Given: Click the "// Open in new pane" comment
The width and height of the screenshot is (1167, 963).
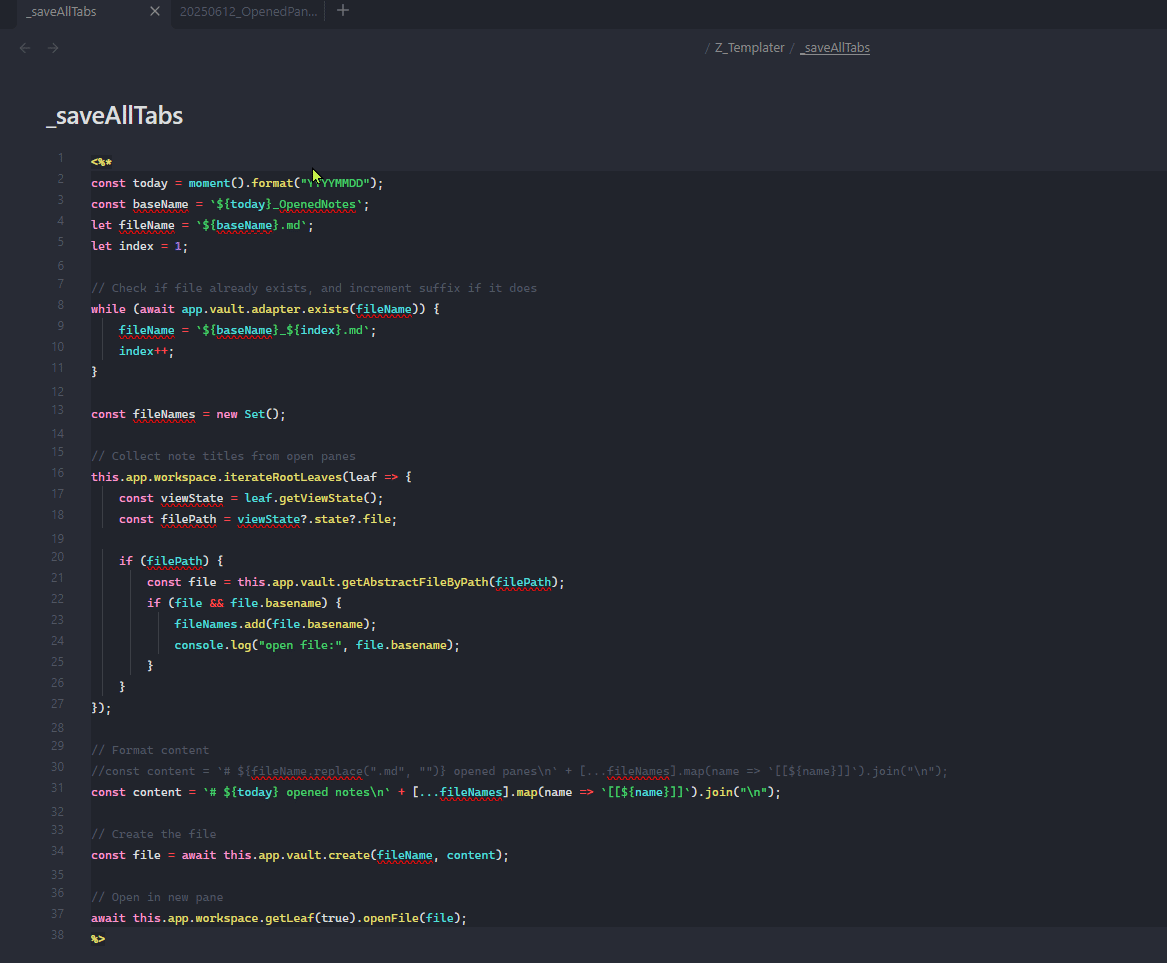Looking at the screenshot, I should pos(157,897).
